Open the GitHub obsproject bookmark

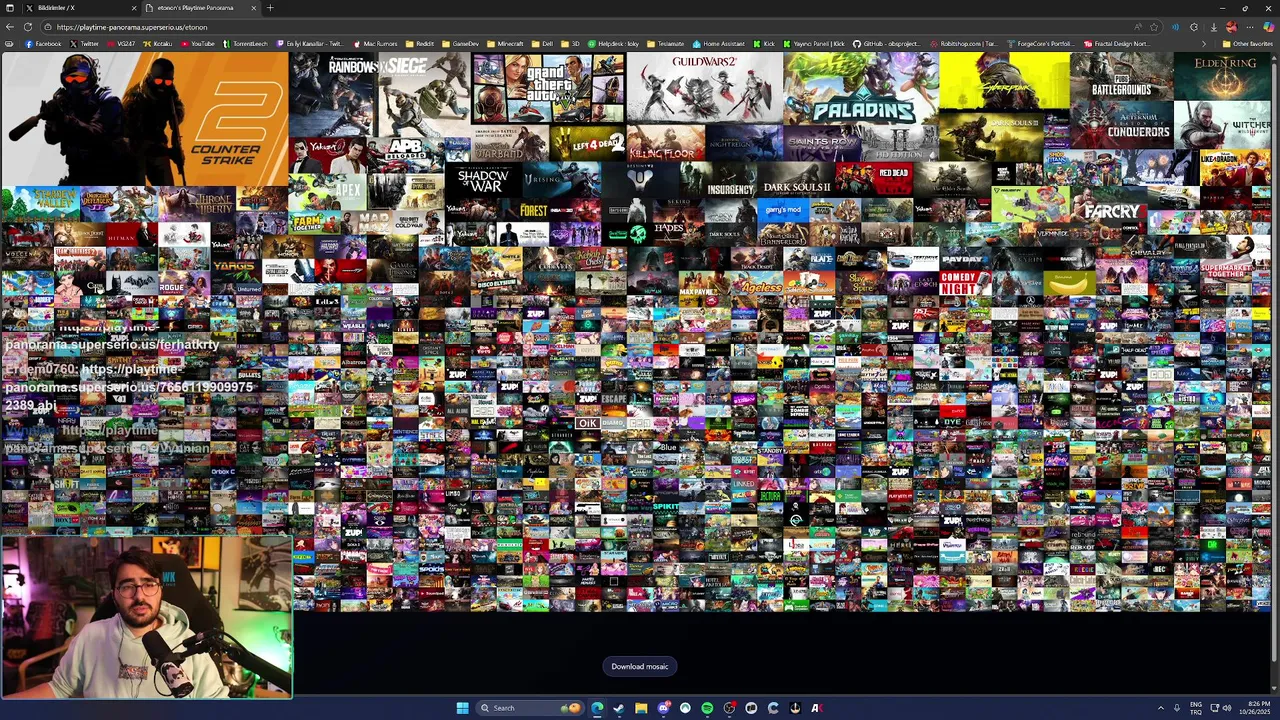(x=887, y=44)
